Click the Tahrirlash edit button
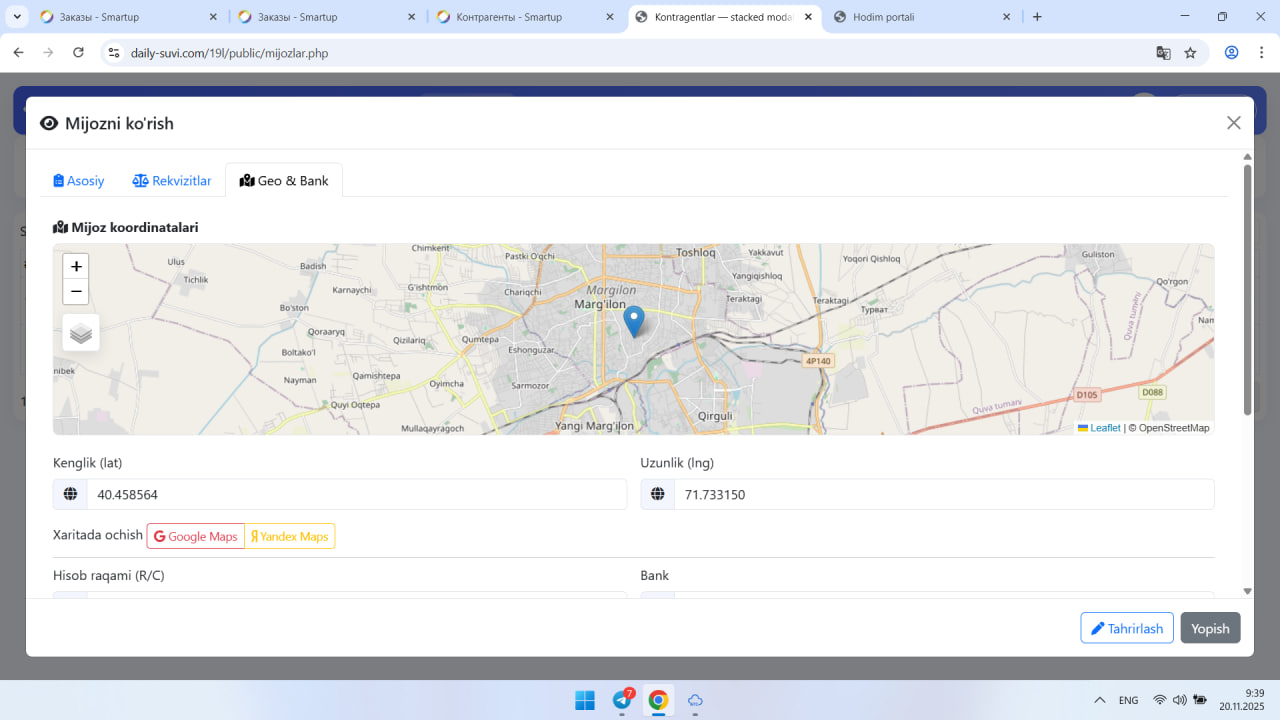The height and width of the screenshot is (720, 1280). pos(1126,628)
